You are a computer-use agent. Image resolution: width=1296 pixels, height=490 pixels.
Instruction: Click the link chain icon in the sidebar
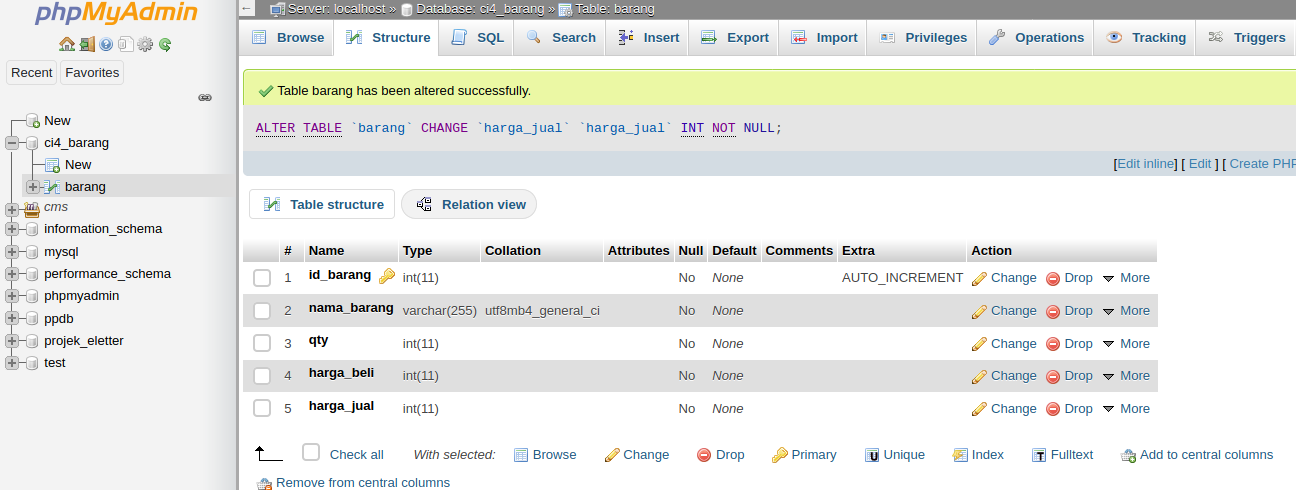click(205, 97)
